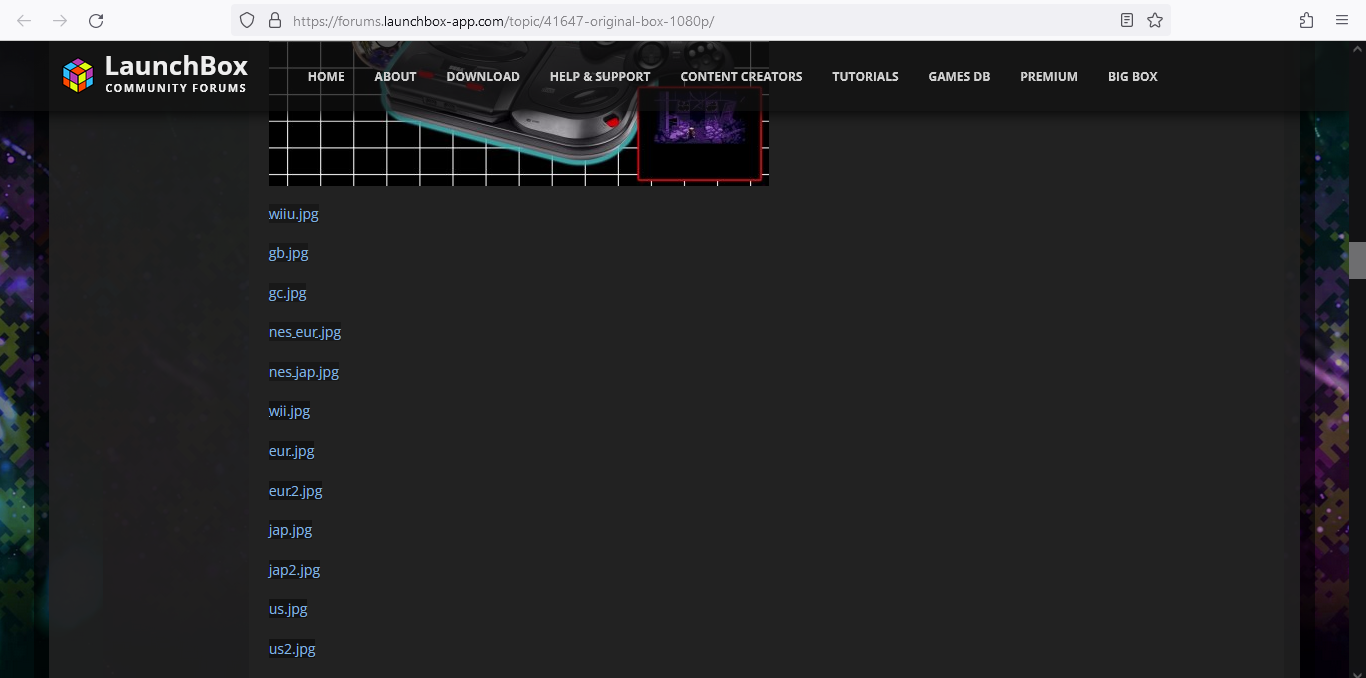Viewport: 1366px width, 678px height.
Task: Click the browser back arrow
Action: 24,20
